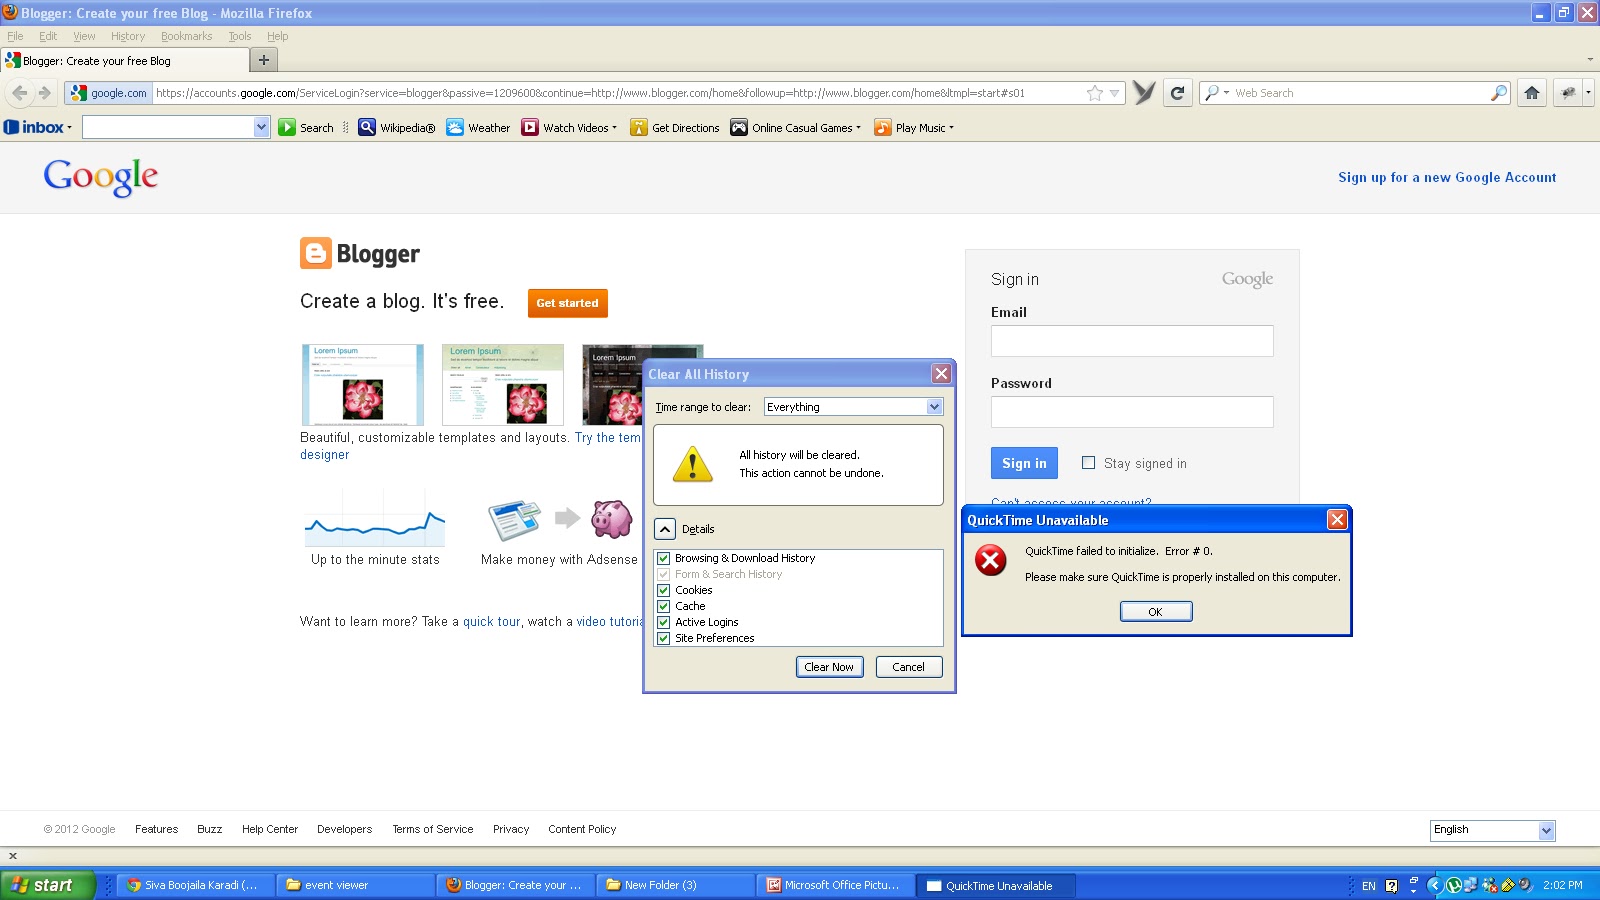Switch to New Folder (3) taskbar item
Viewport: 1600px width, 900px height.
(x=677, y=885)
